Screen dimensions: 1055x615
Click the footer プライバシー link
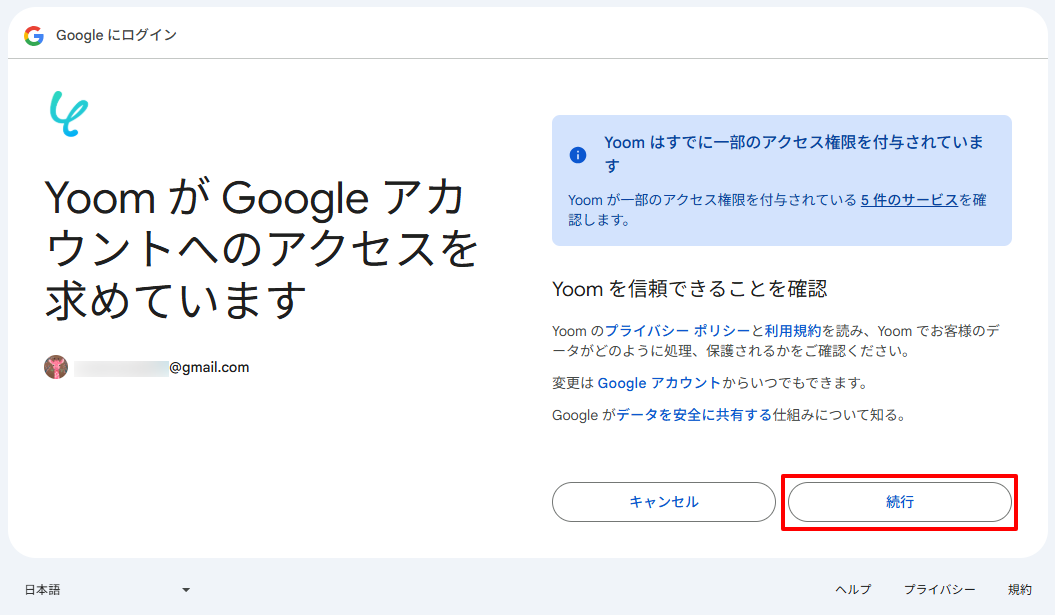[x=939, y=589]
